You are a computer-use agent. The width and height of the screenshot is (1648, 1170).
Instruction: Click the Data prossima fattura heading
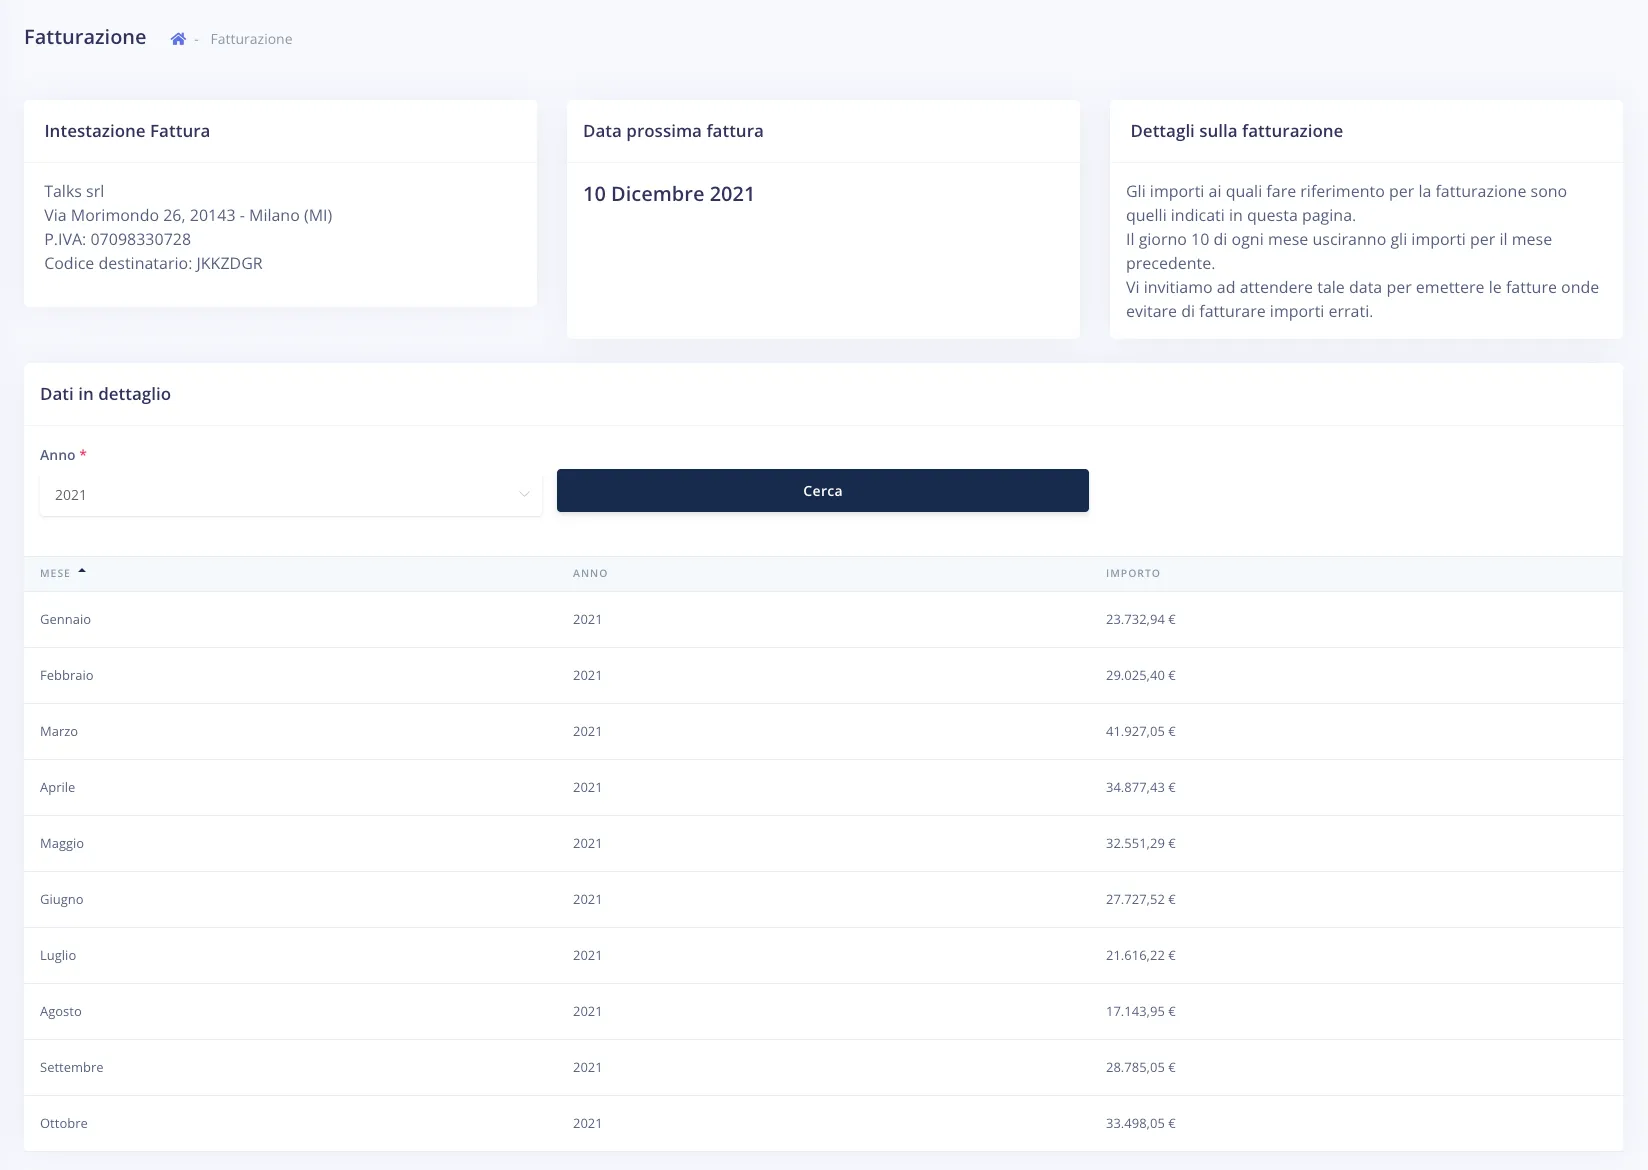(673, 131)
